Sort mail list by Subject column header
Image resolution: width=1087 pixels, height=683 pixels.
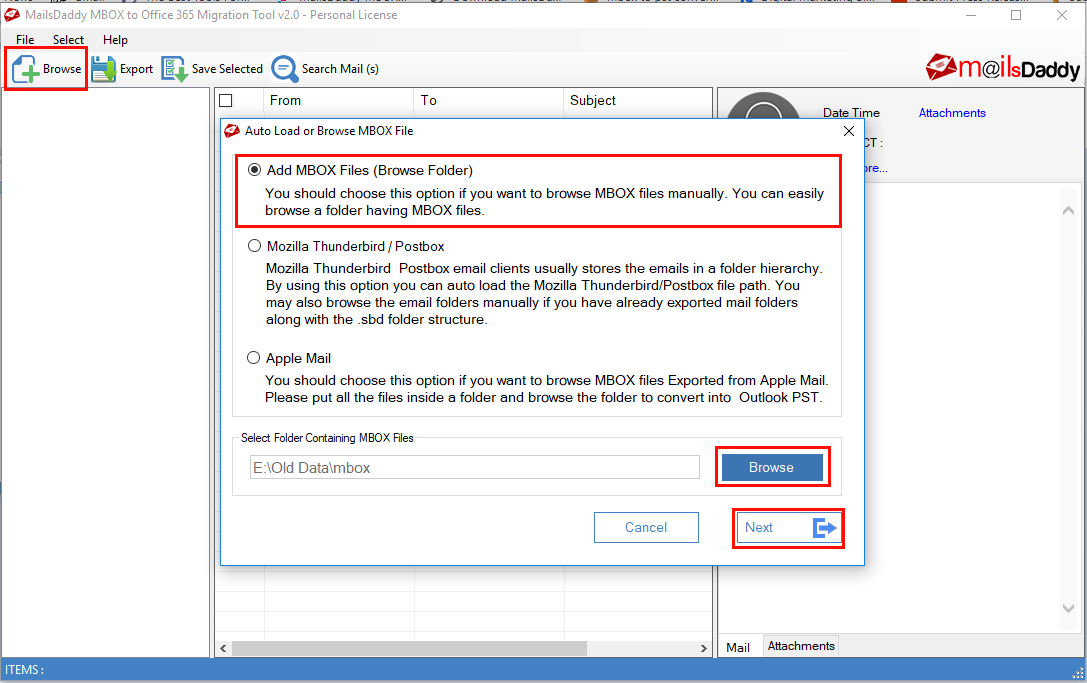coord(638,101)
